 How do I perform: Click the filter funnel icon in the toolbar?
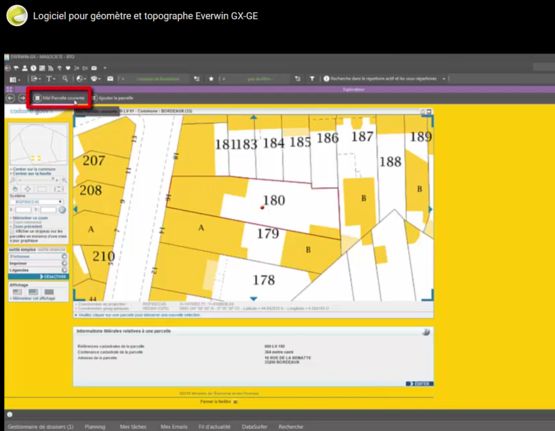[x=312, y=79]
